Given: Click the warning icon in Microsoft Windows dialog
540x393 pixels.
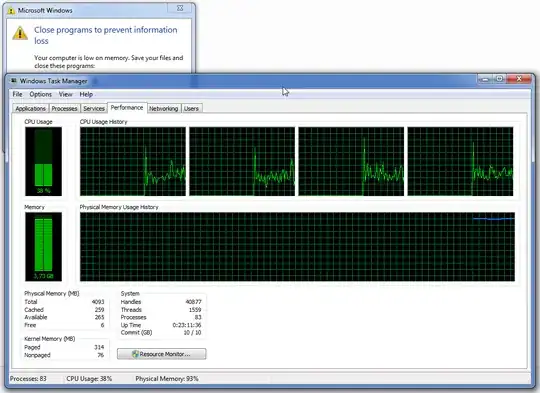Looking at the screenshot, I should [20, 33].
